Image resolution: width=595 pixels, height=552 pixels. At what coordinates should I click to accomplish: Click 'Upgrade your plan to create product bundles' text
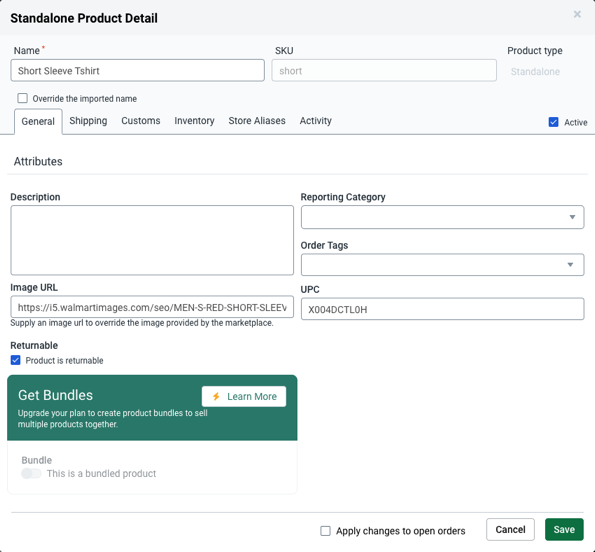pos(112,418)
